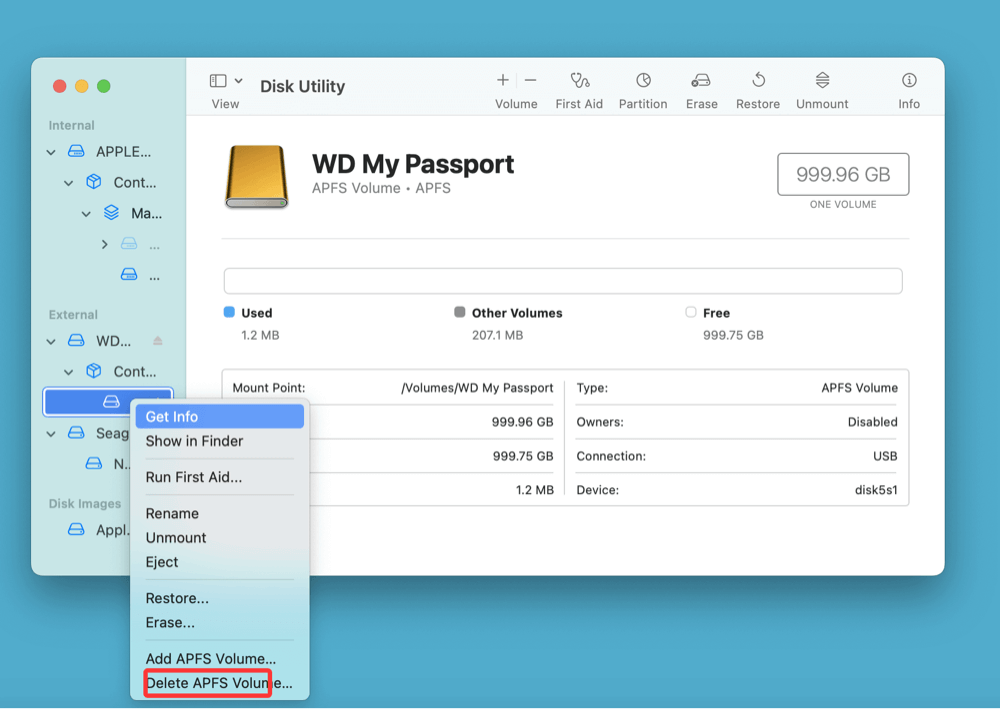The width and height of the screenshot is (1000, 709).
Task: Run First Aid from the toolbar
Action: [579, 88]
